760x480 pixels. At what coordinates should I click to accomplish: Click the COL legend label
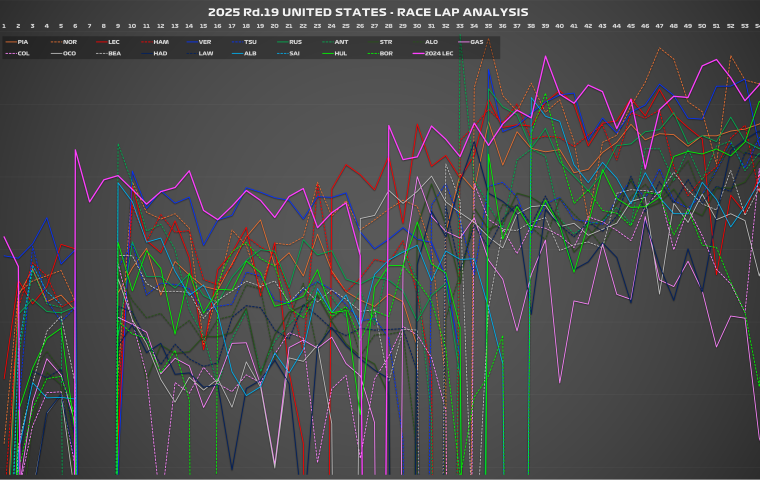coord(23,52)
